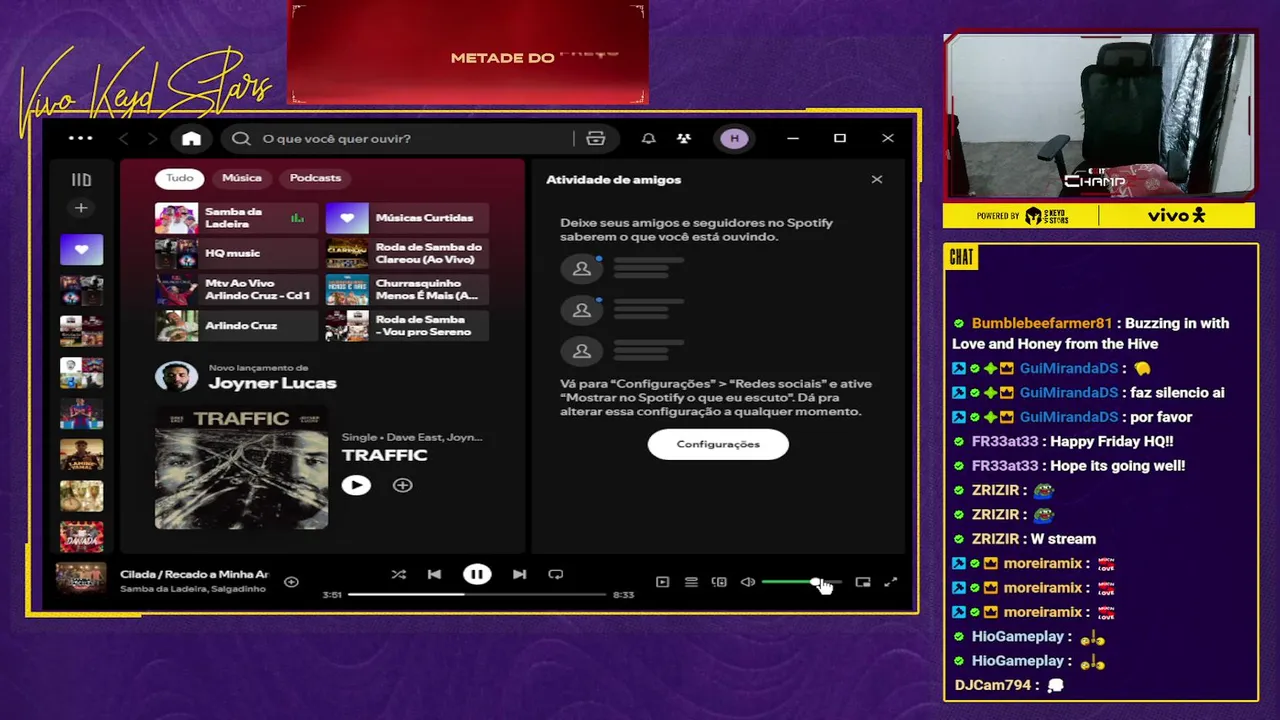
Task: Go to the Spotify Home icon
Action: 191,138
